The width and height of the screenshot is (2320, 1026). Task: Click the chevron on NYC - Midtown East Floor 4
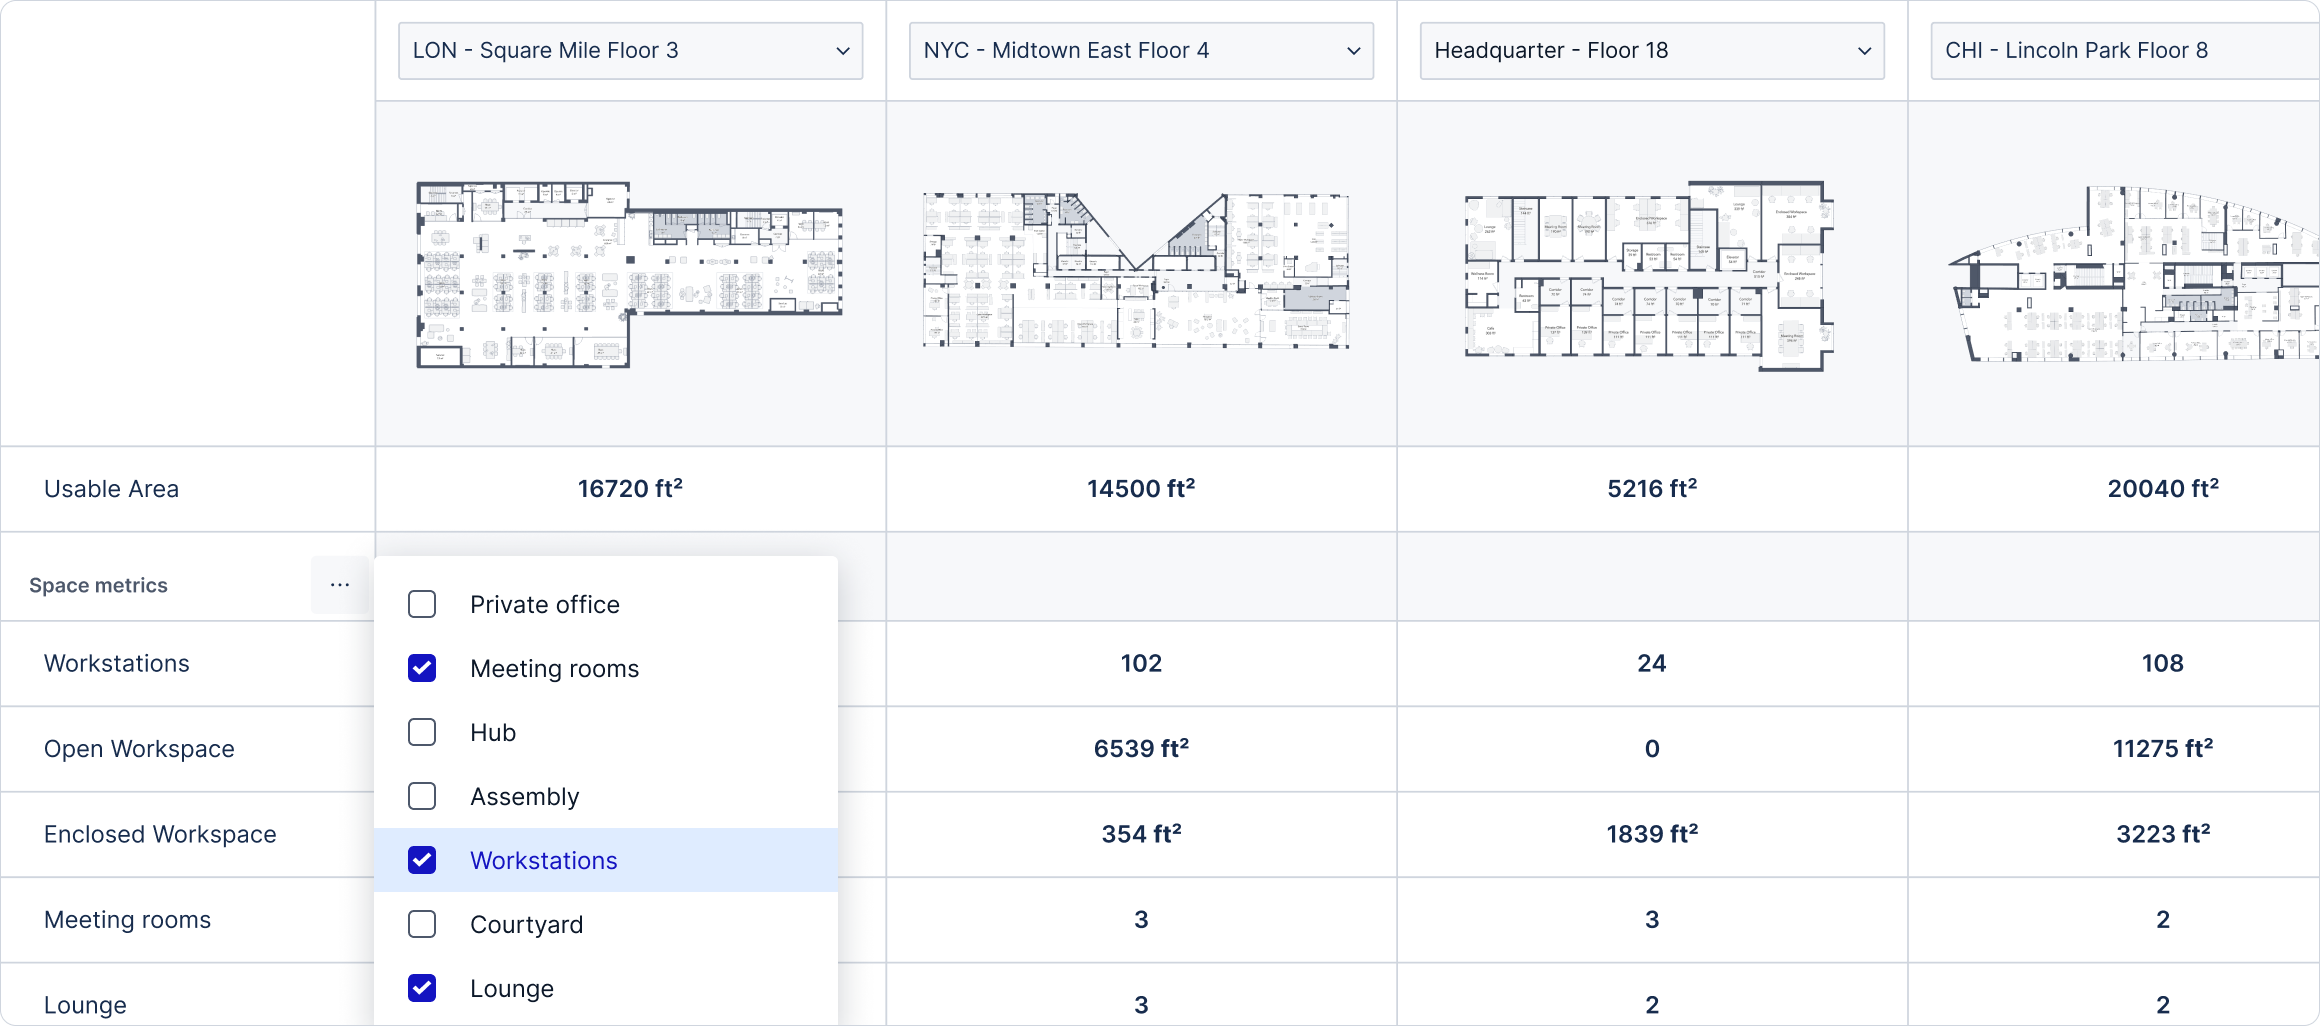(1355, 51)
